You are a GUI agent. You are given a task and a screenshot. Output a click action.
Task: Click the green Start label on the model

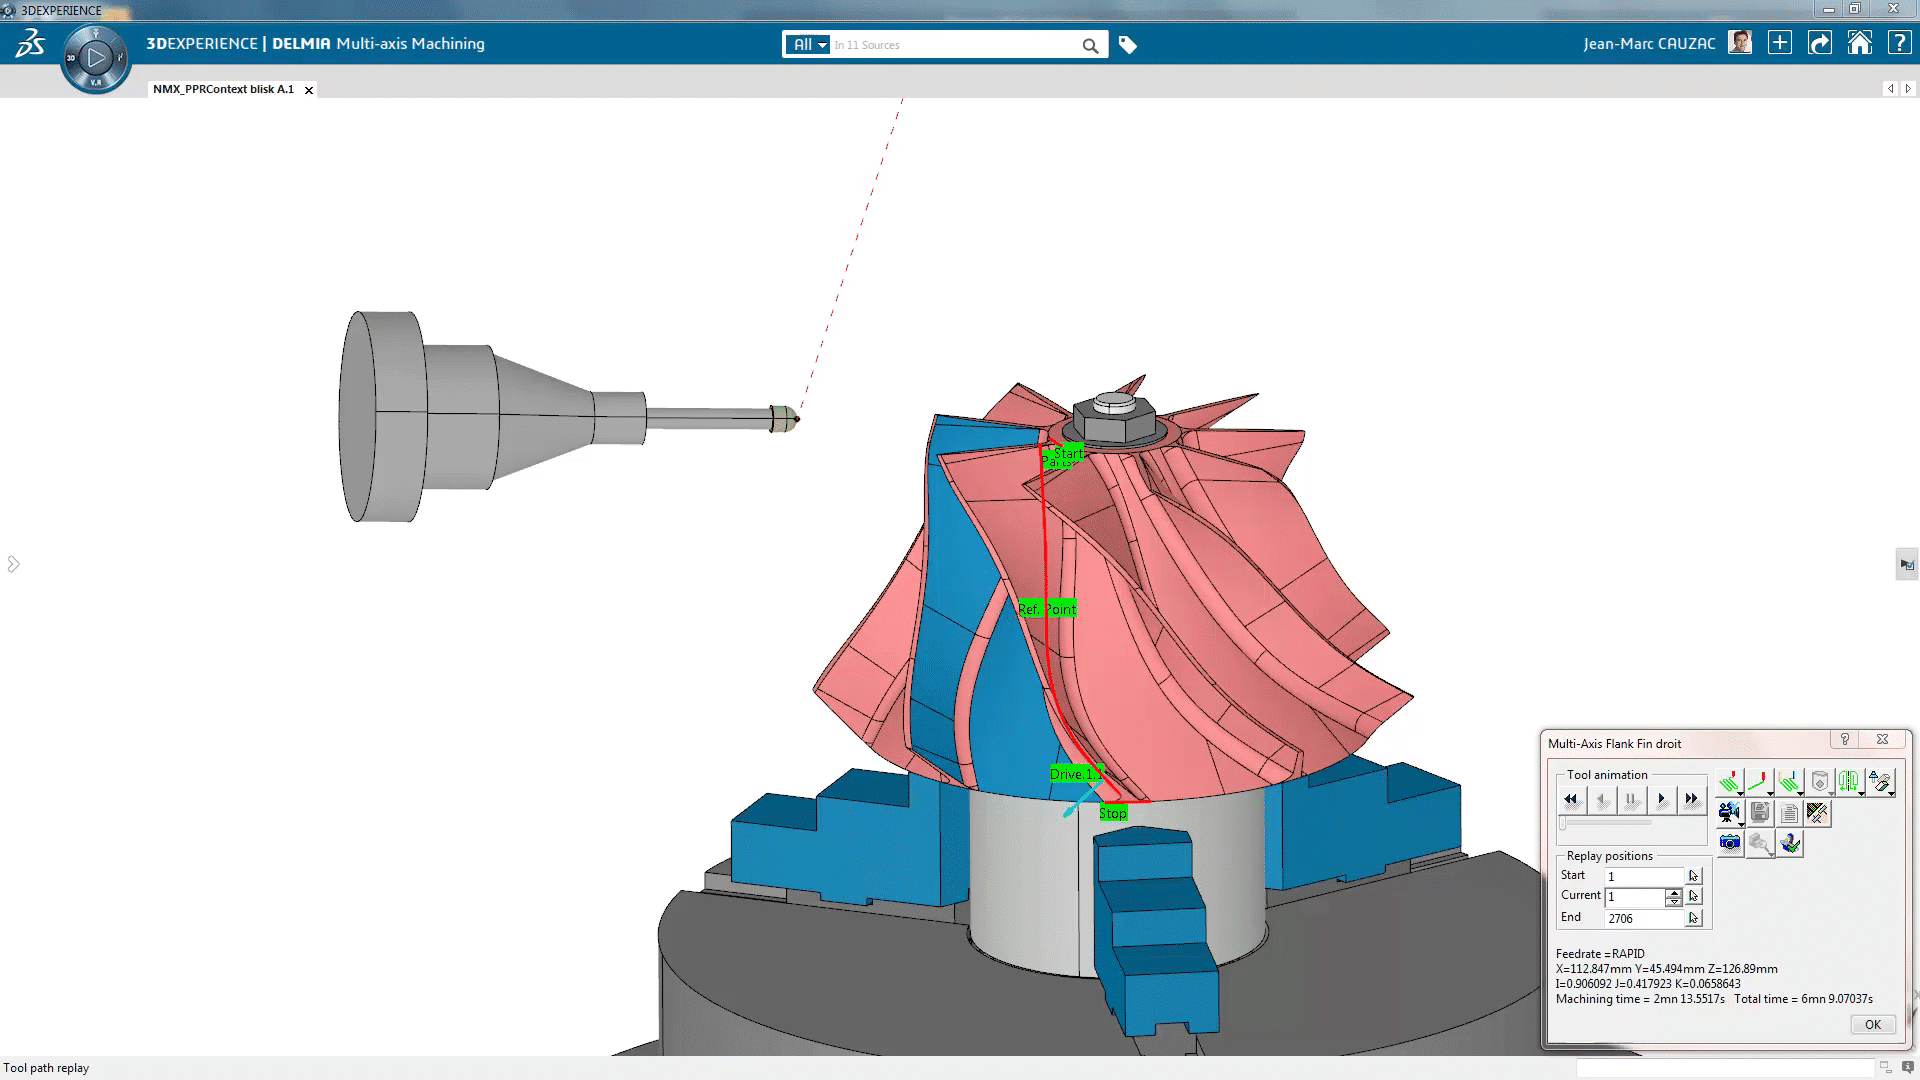coord(1067,453)
